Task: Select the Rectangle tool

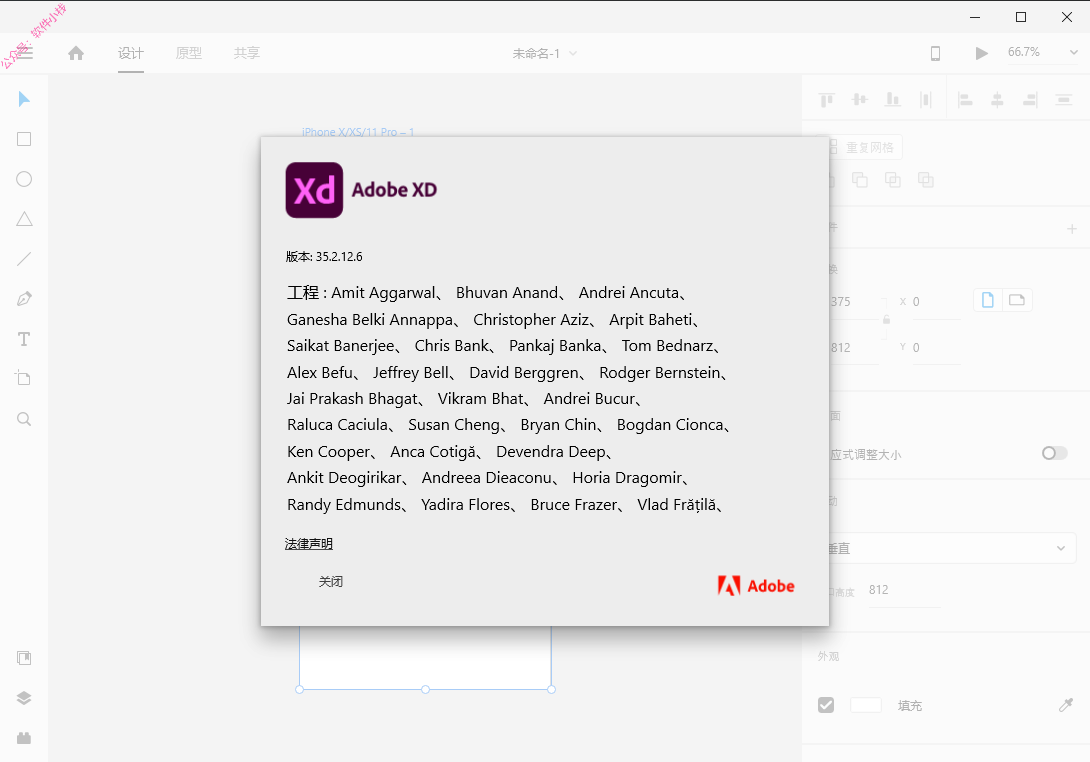Action: [x=24, y=139]
